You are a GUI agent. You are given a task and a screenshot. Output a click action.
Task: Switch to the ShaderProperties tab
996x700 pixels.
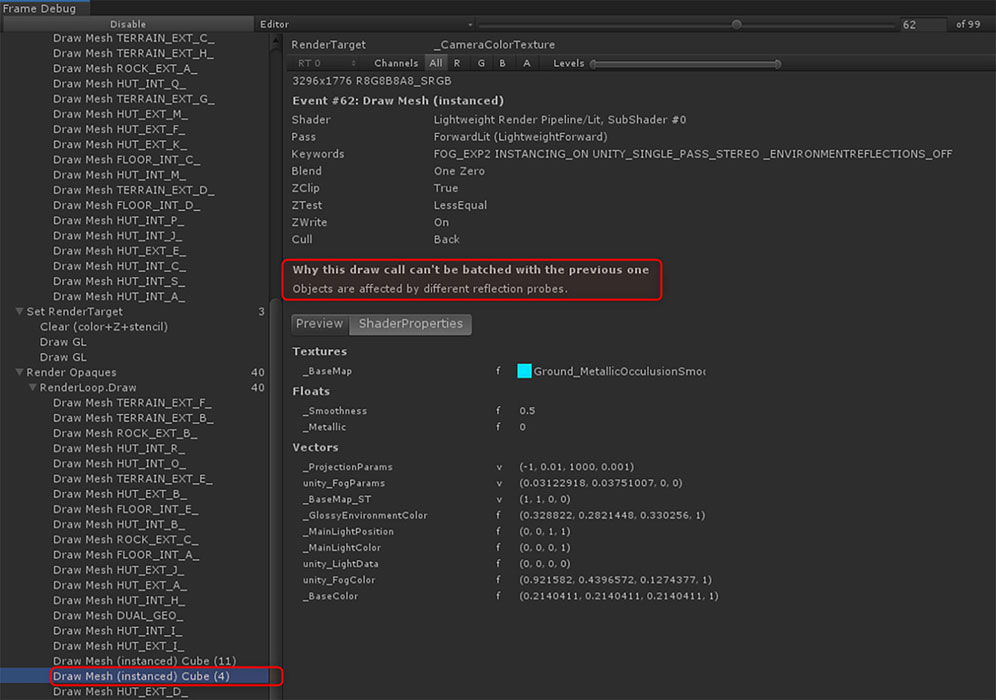(x=411, y=324)
